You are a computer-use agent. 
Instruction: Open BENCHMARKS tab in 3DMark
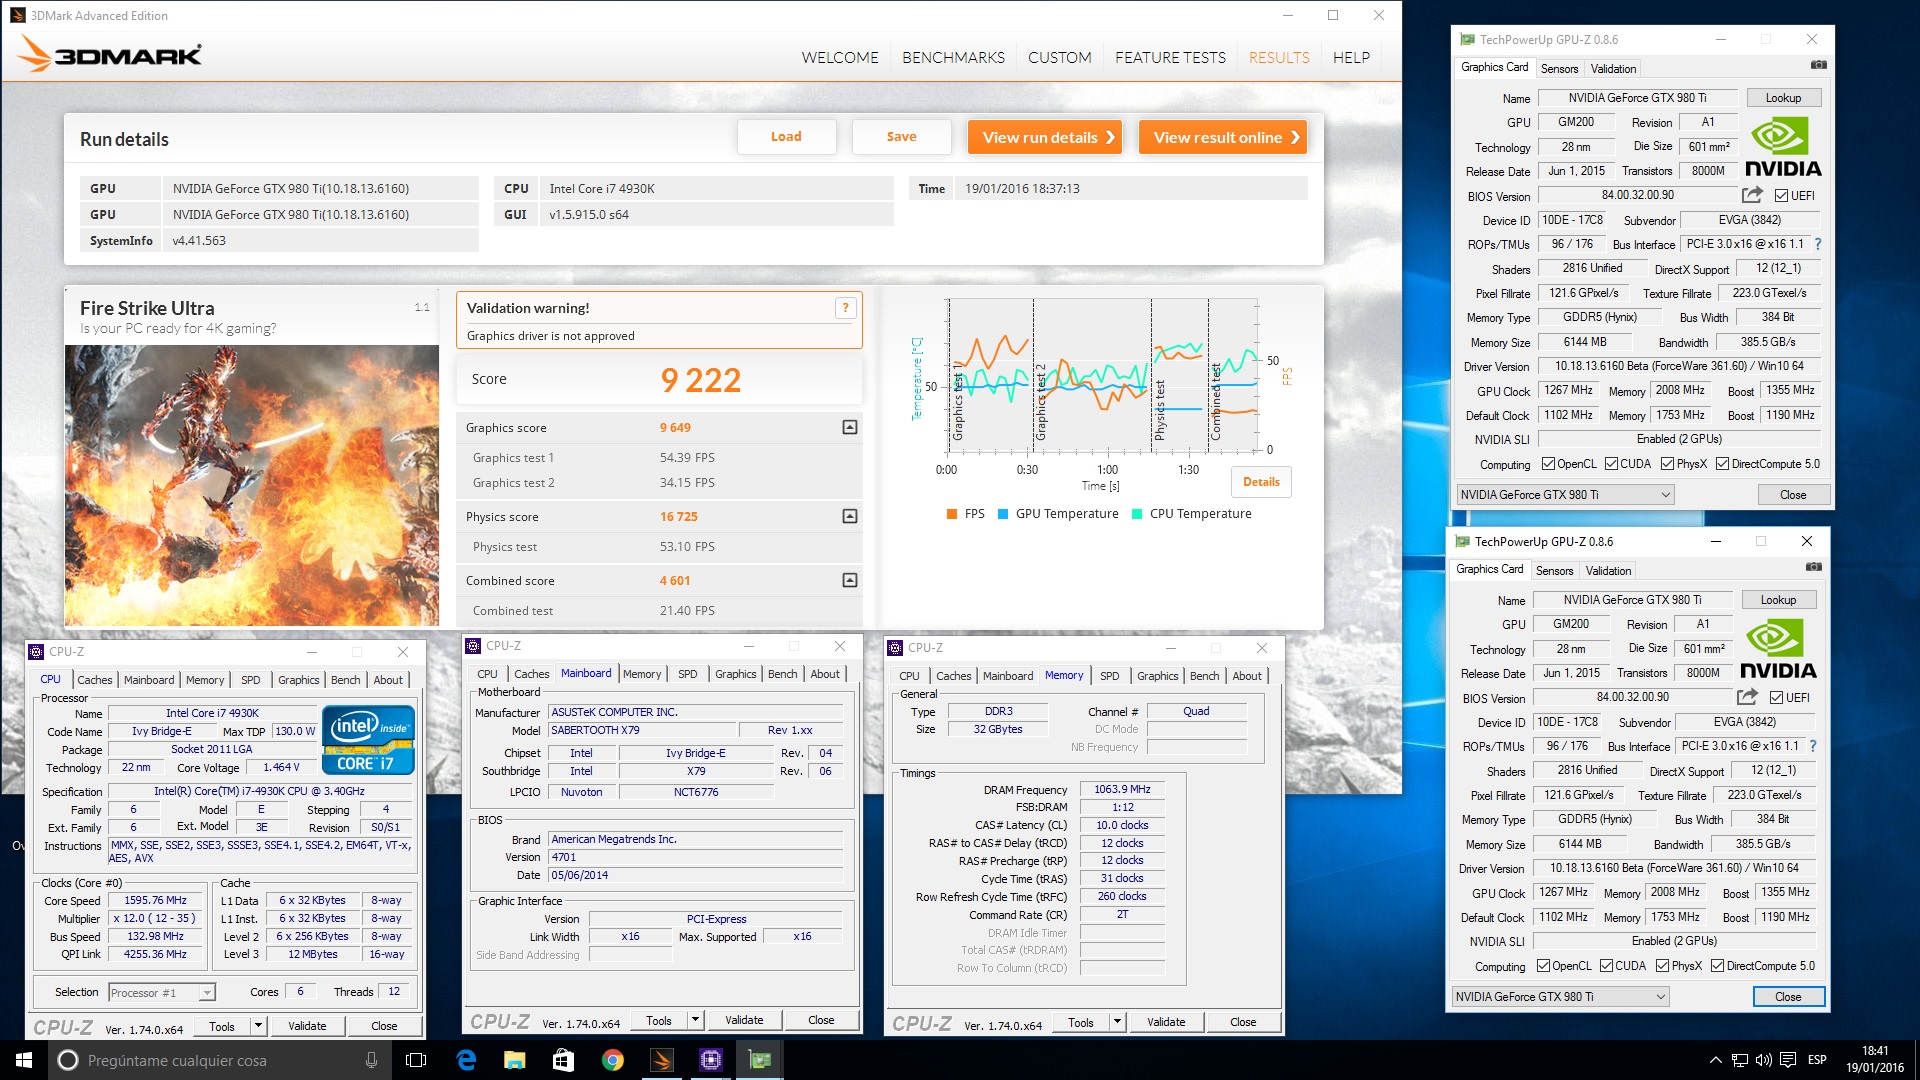953,58
